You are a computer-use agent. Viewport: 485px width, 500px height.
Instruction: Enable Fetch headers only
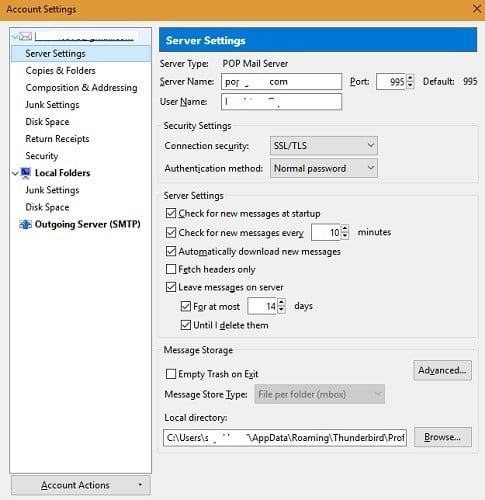click(171, 269)
